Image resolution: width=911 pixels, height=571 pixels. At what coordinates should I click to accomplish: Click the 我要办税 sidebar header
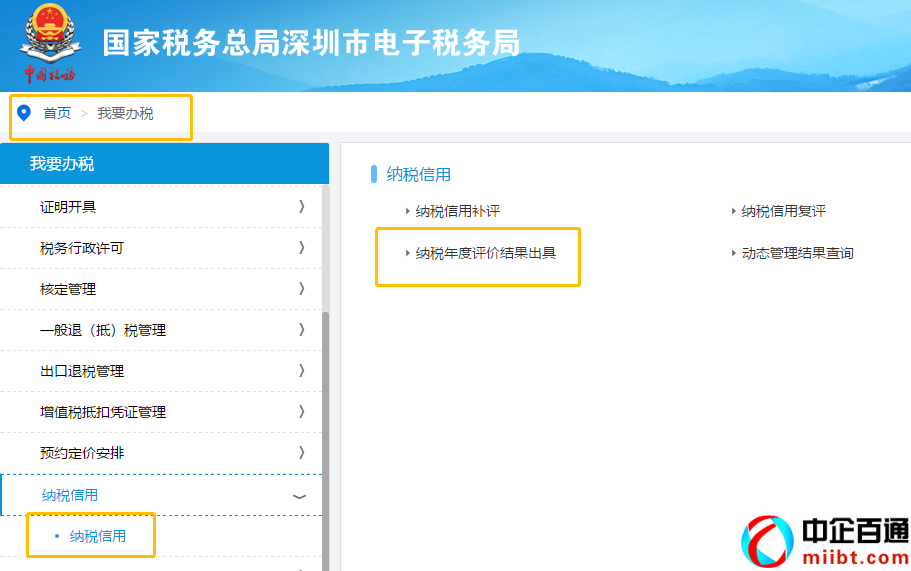click(x=164, y=164)
